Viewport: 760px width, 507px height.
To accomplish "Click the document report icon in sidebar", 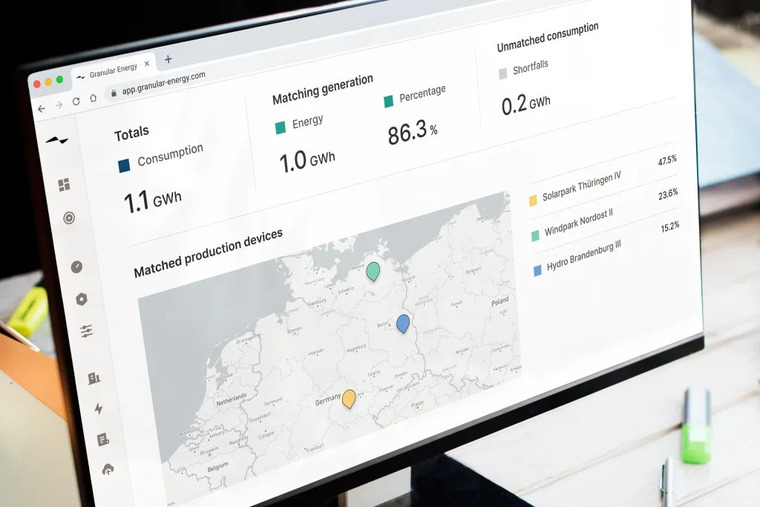I will 102,439.
